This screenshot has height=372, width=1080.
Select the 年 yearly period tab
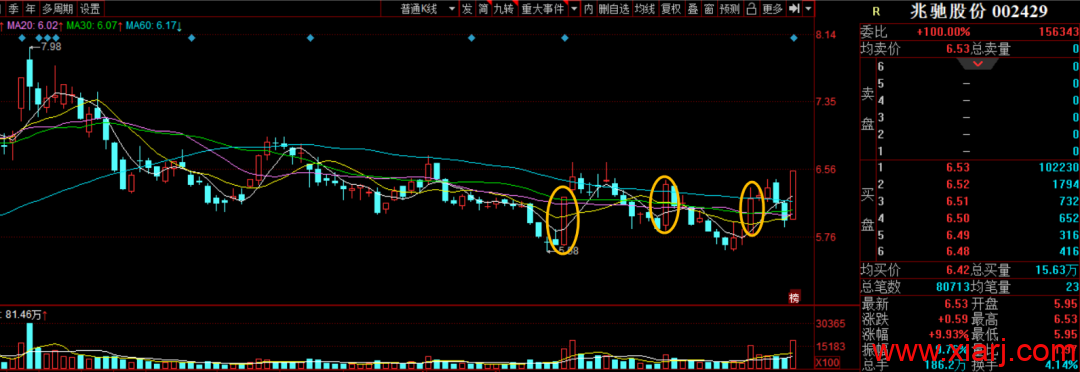click(x=30, y=9)
